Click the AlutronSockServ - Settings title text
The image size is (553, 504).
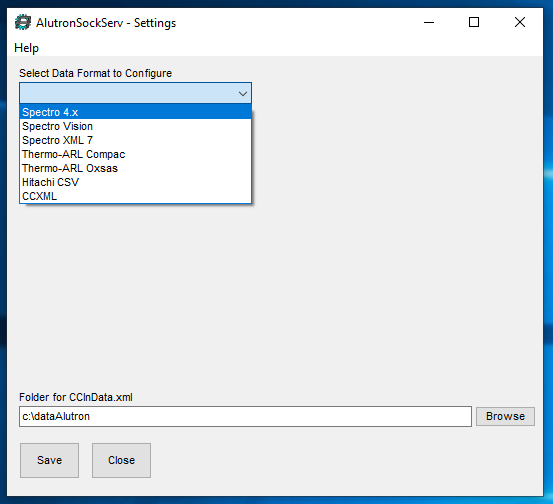click(106, 23)
